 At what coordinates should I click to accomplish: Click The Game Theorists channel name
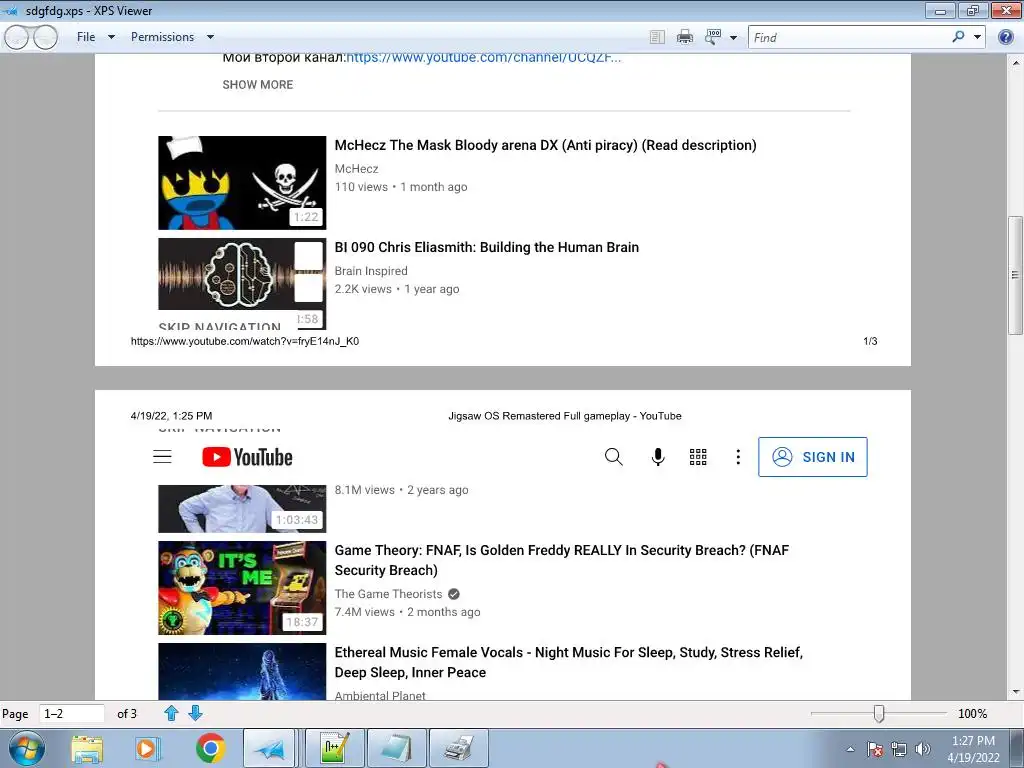(x=388, y=594)
